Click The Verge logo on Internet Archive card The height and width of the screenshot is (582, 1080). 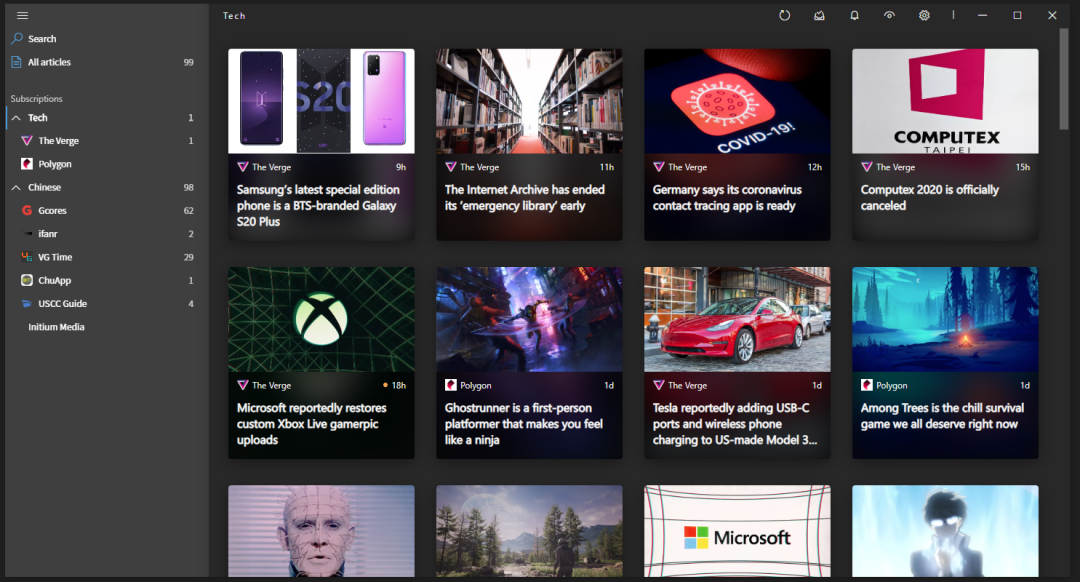click(450, 167)
